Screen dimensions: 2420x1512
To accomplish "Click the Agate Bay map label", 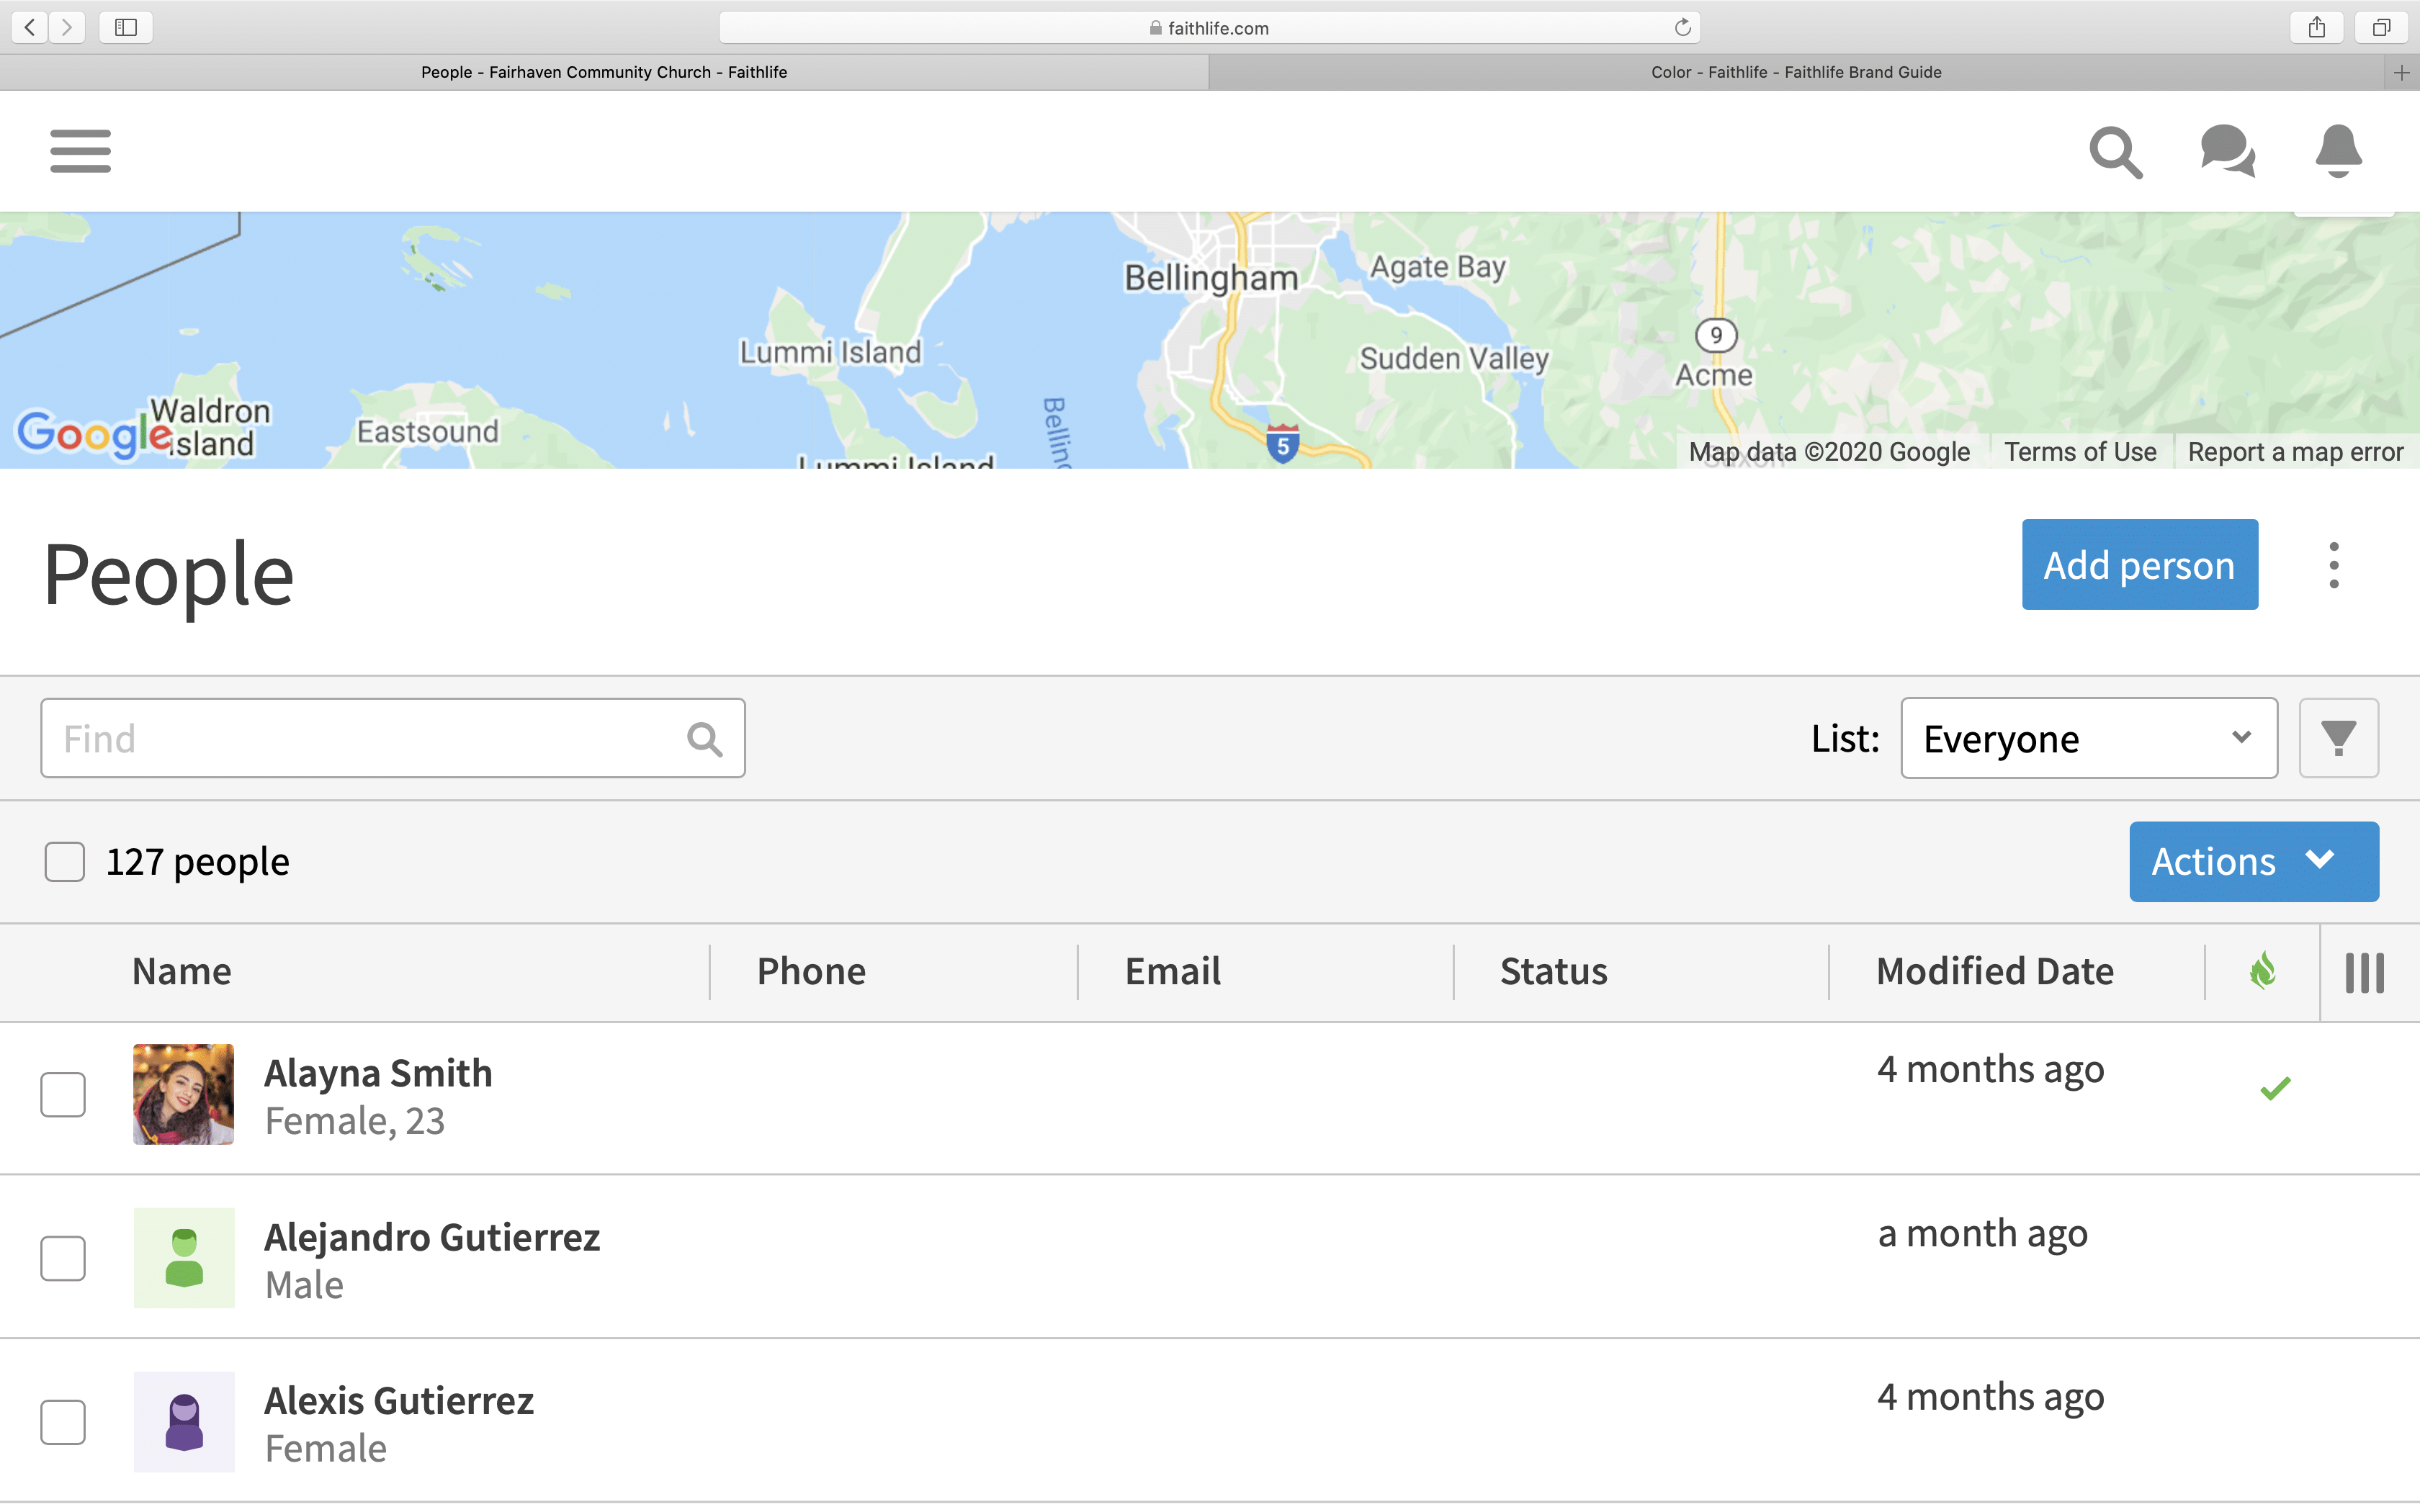I will point(1437,267).
